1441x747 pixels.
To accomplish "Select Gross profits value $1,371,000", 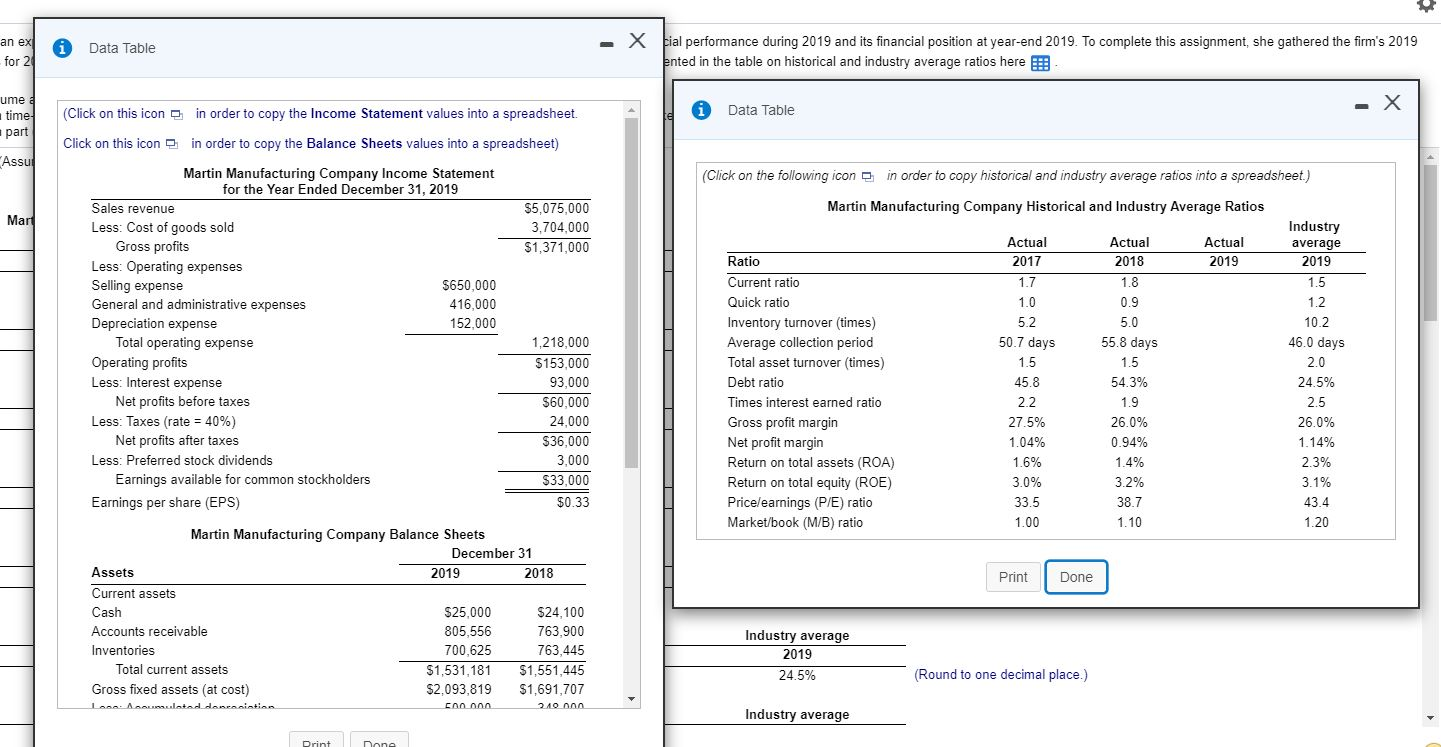I will point(557,247).
